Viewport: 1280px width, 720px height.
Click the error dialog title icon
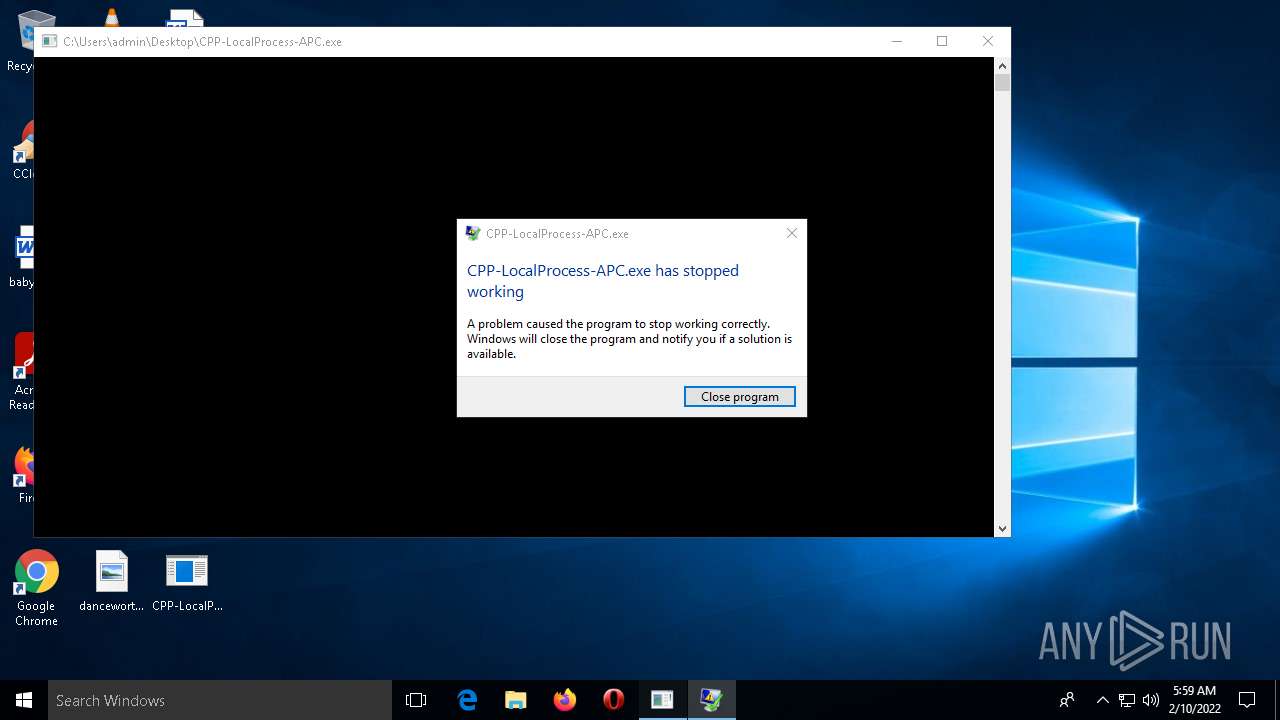(x=473, y=233)
